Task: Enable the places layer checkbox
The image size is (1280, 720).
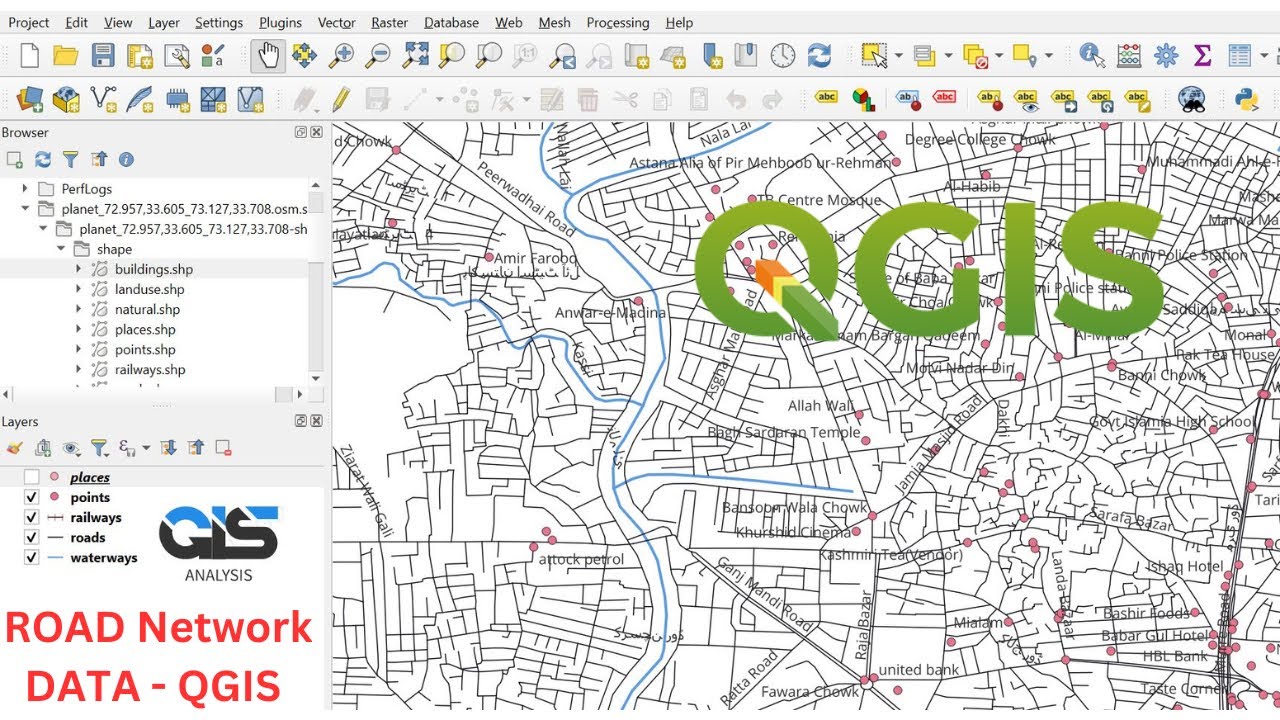Action: point(32,477)
